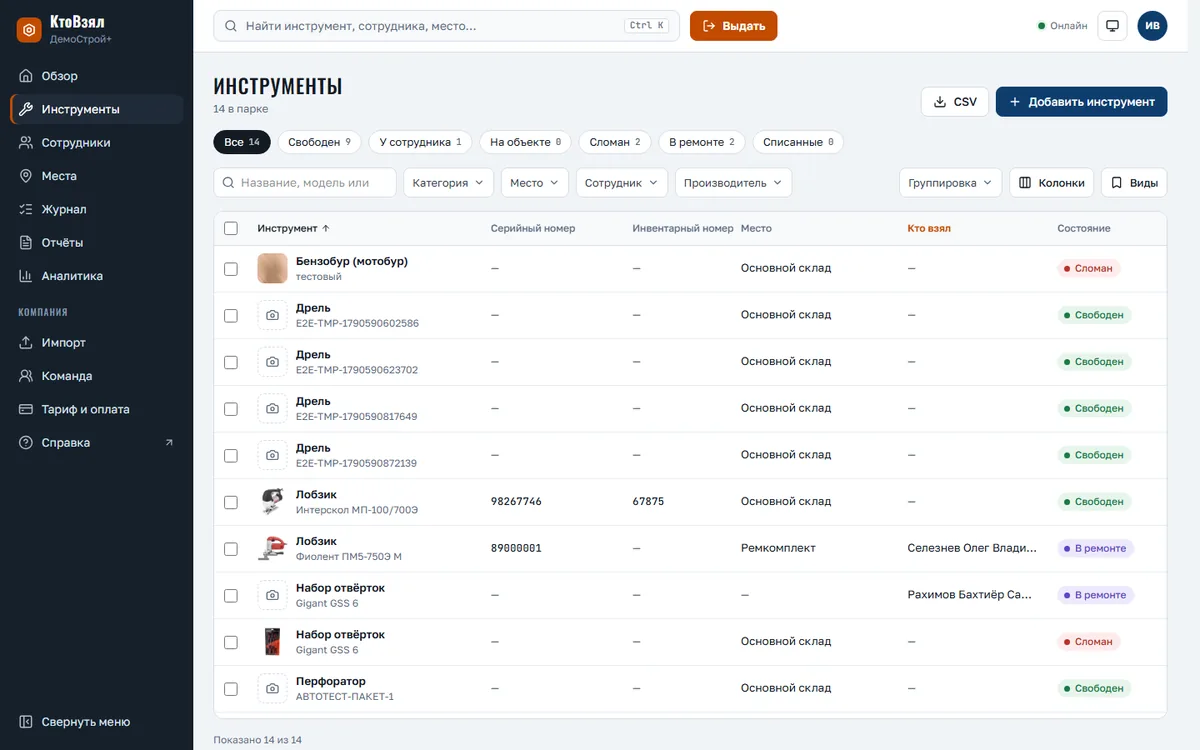
Task: Open the red Набор отвёрток photo thumbnail
Action: [273, 642]
